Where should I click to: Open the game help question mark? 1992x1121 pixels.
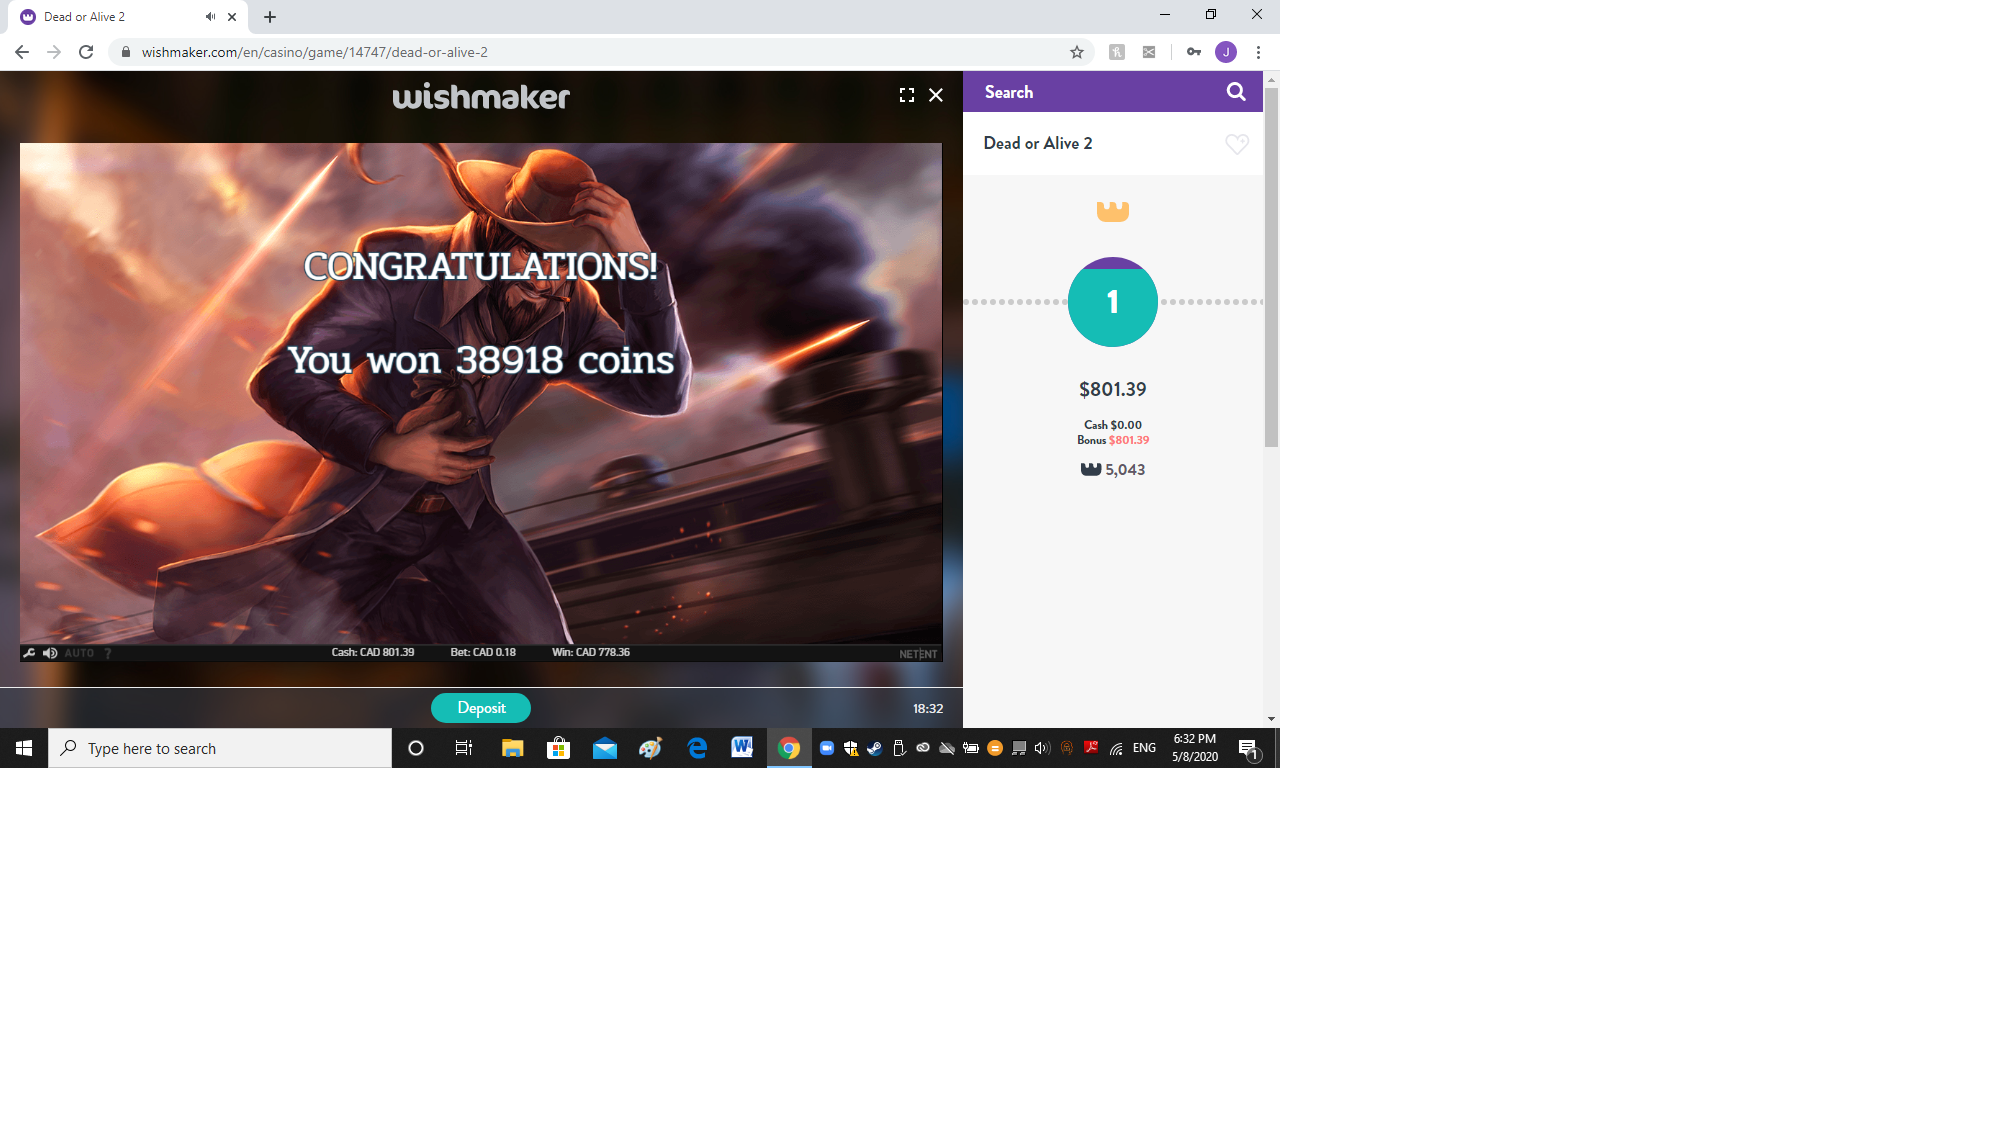[108, 653]
